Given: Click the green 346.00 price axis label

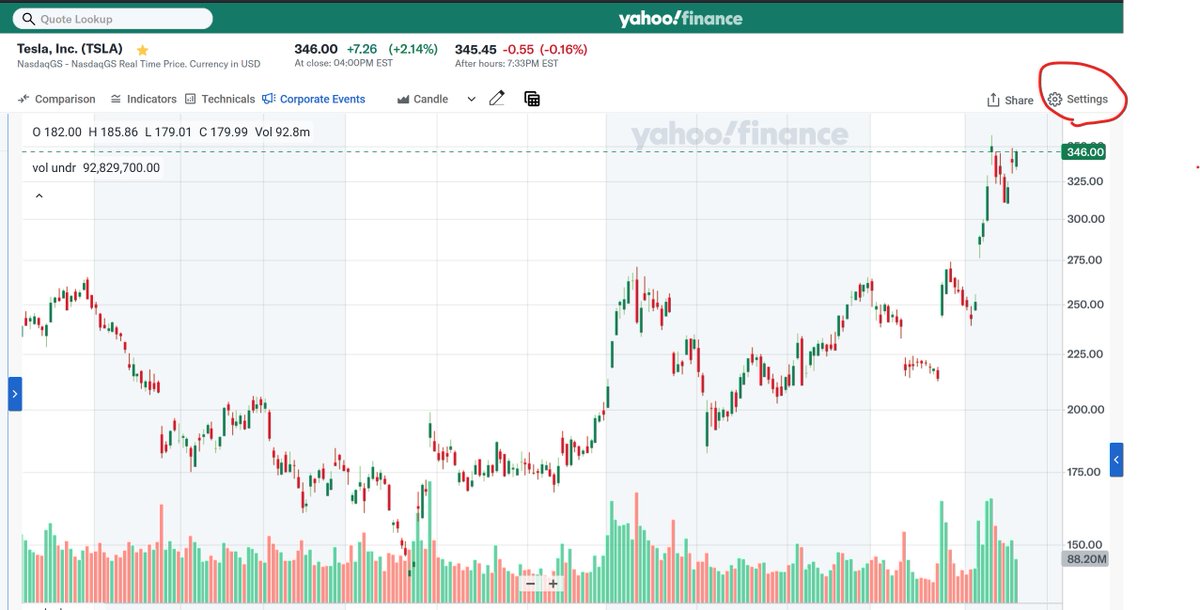Looking at the screenshot, I should click(1085, 152).
